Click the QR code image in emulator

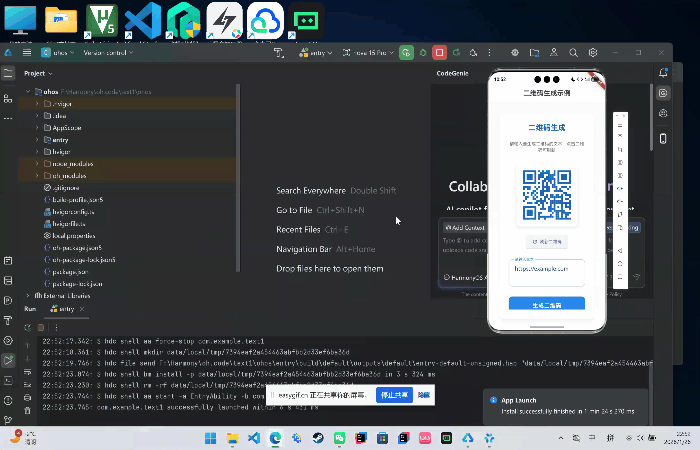click(x=546, y=195)
